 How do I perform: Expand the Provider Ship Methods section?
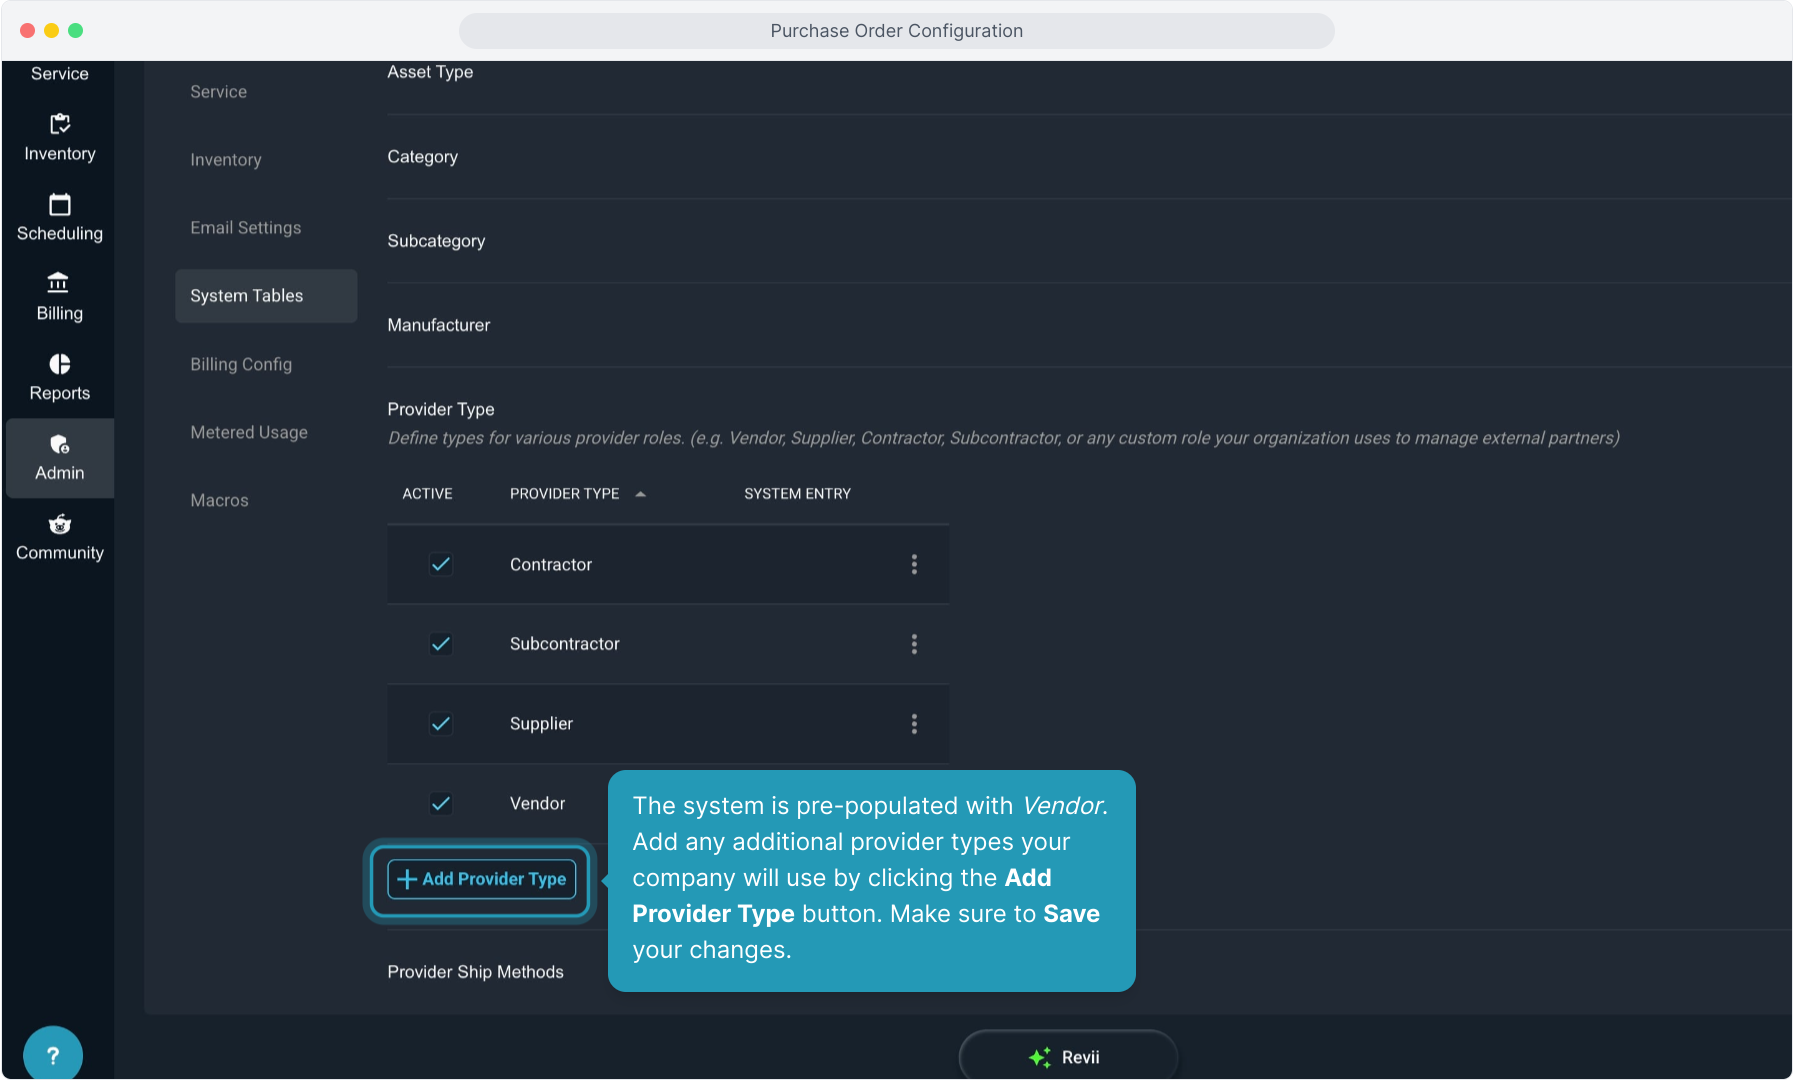tap(475, 972)
